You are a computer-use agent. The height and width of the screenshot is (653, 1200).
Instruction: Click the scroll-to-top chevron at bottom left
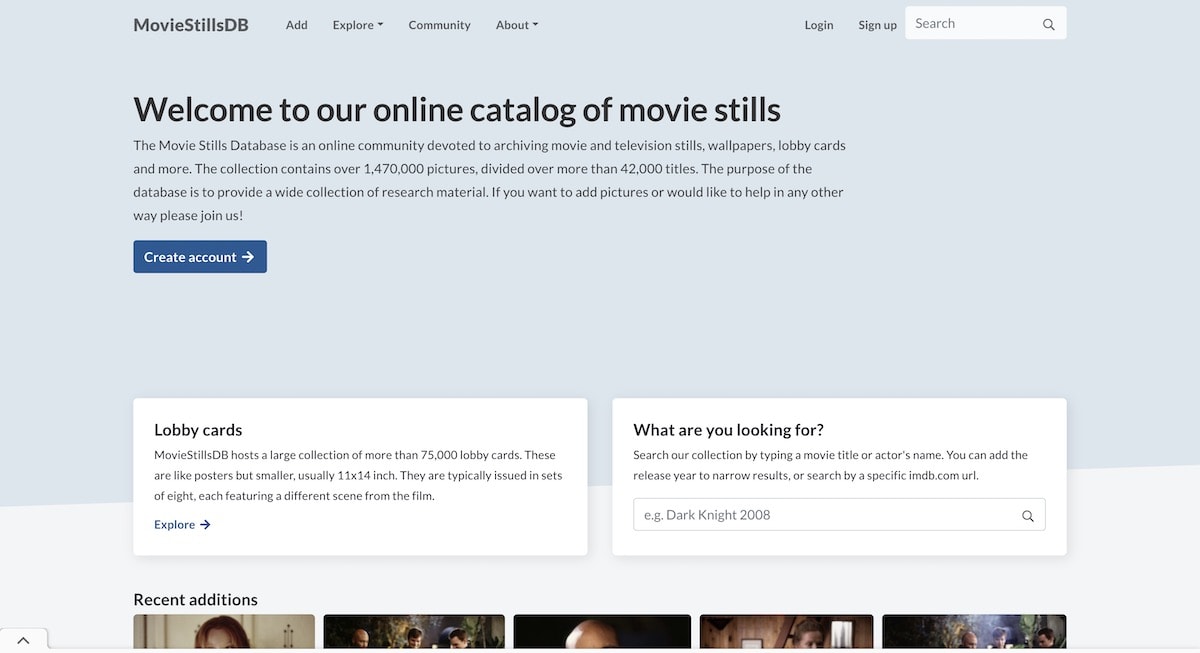23,639
